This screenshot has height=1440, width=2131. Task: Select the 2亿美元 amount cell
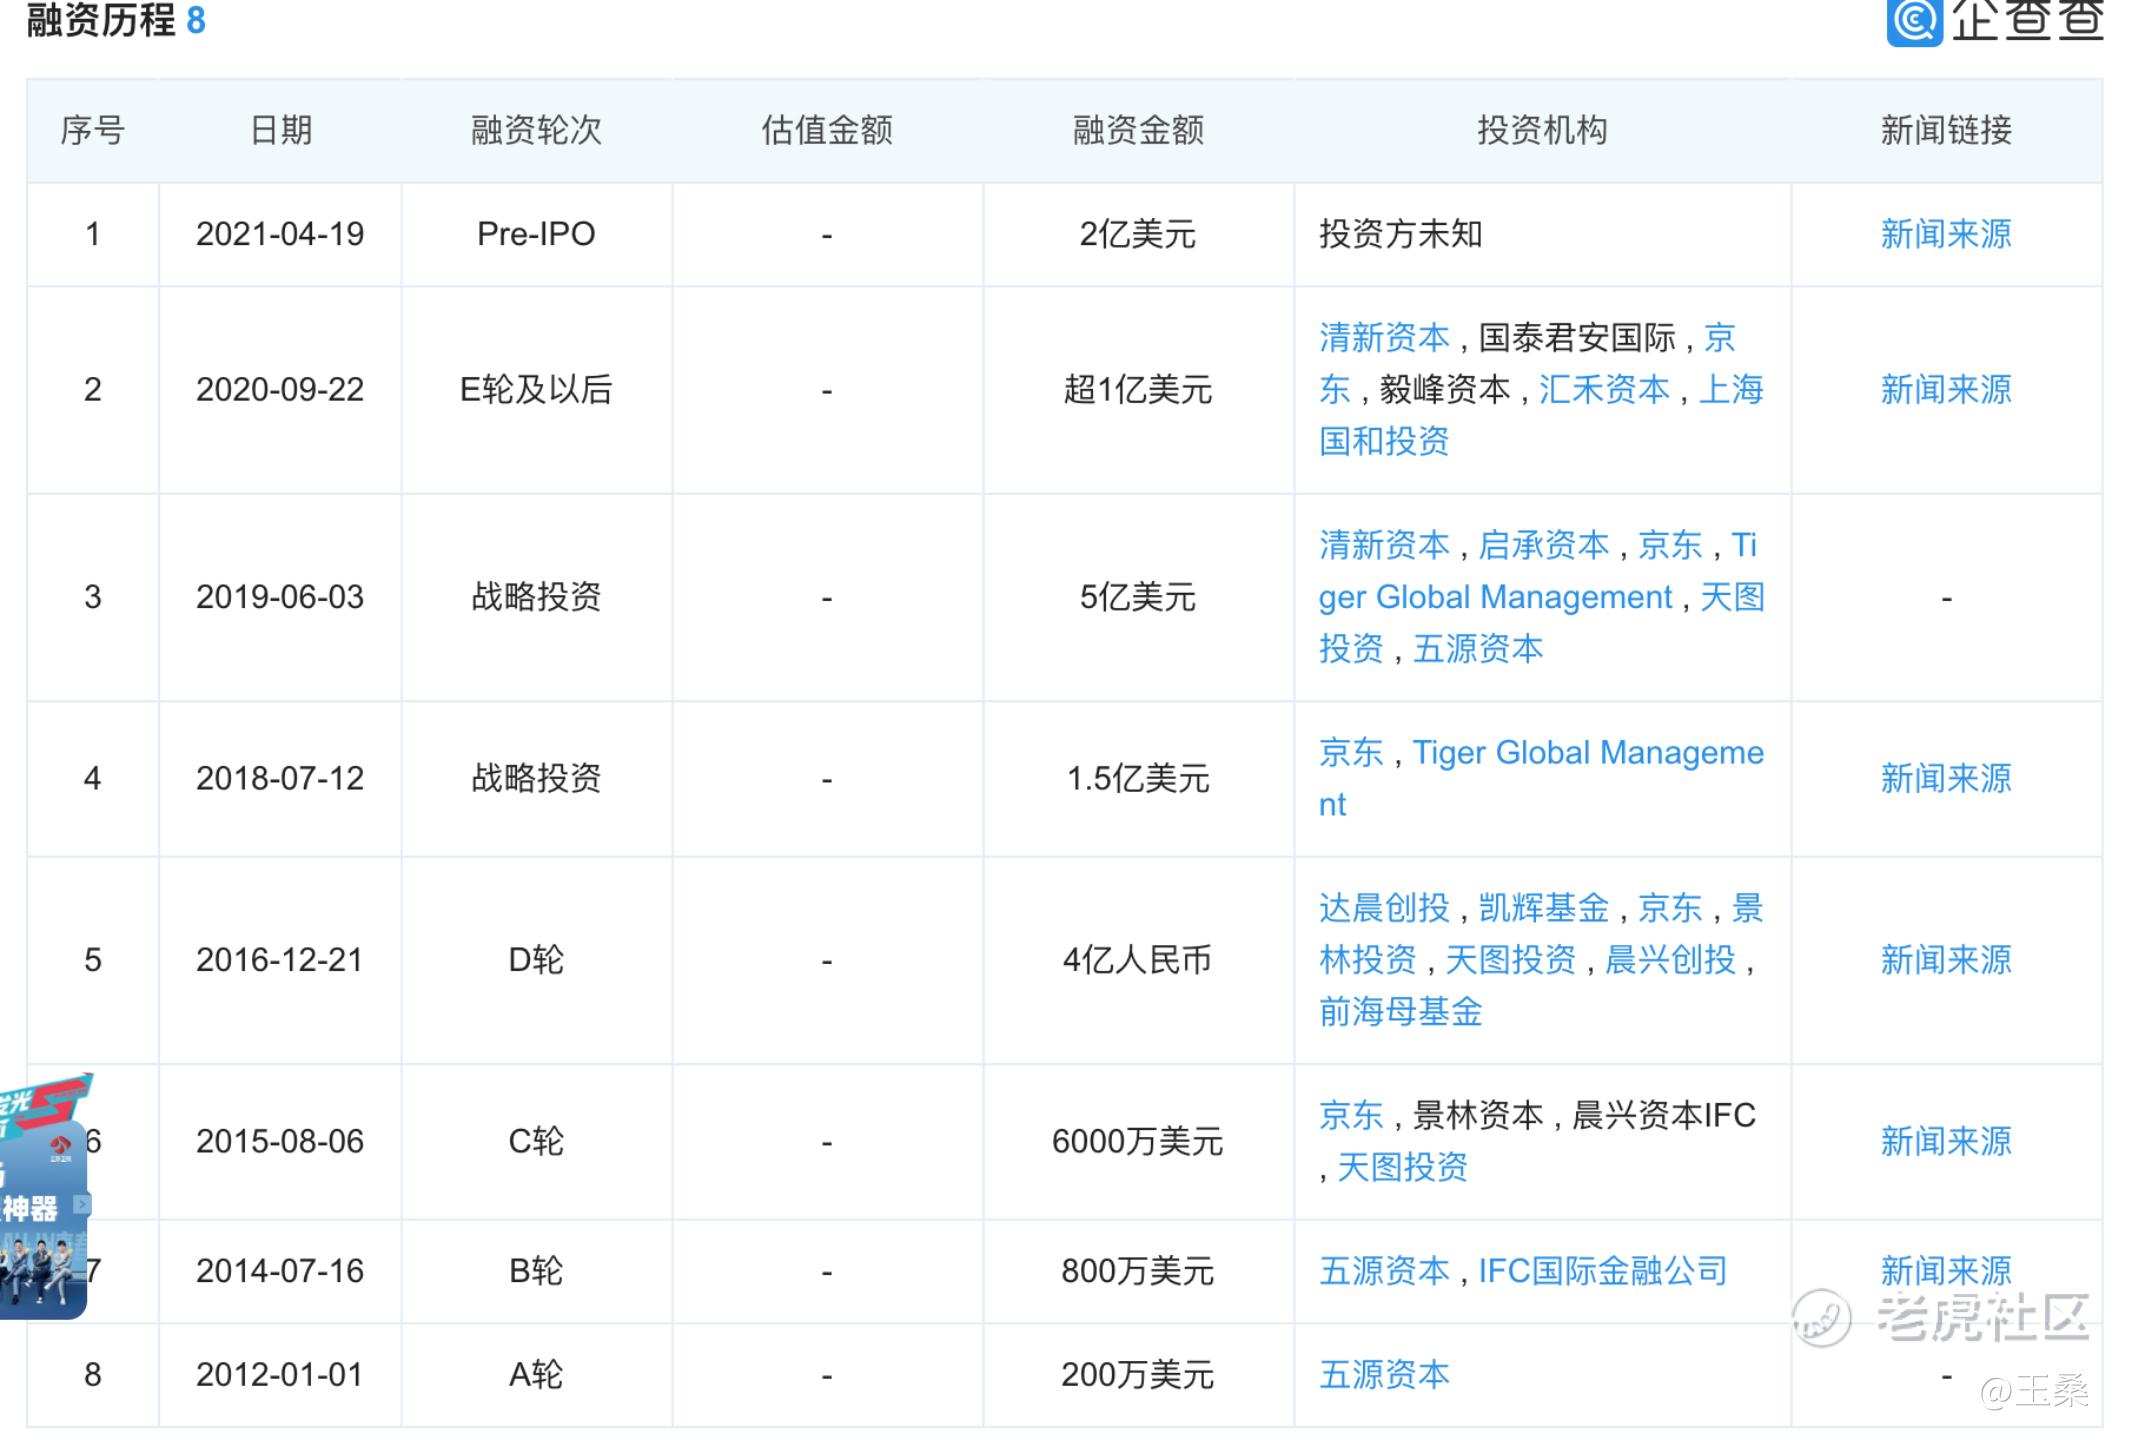[1138, 234]
